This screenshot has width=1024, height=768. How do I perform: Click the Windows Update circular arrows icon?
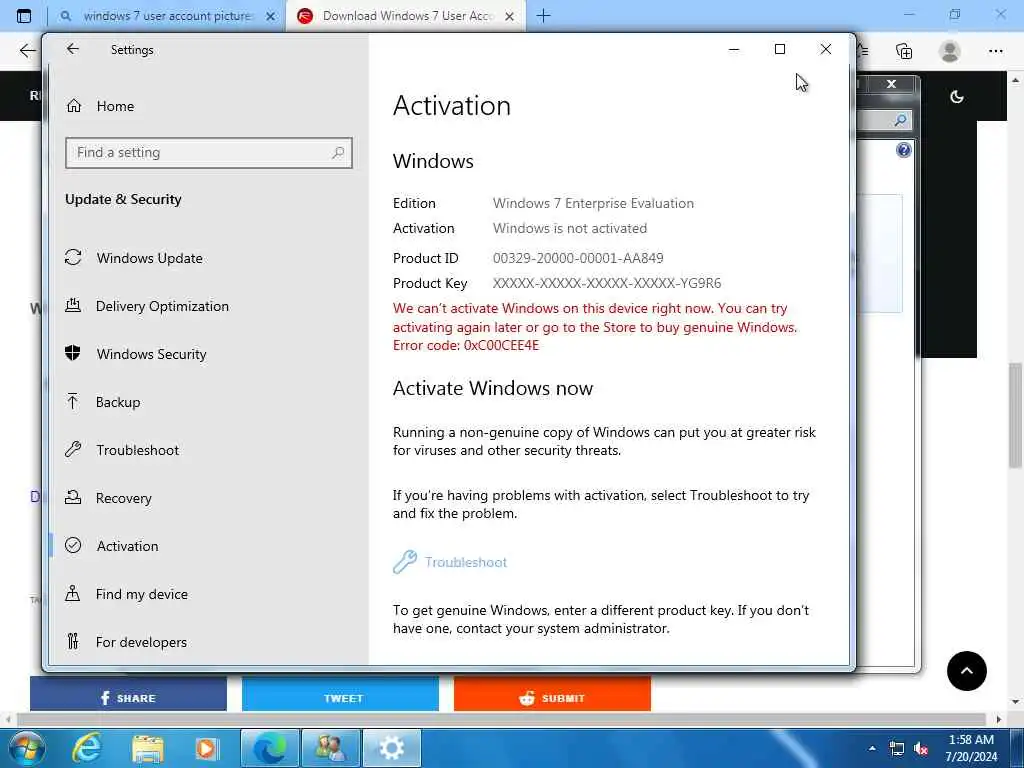click(x=73, y=257)
